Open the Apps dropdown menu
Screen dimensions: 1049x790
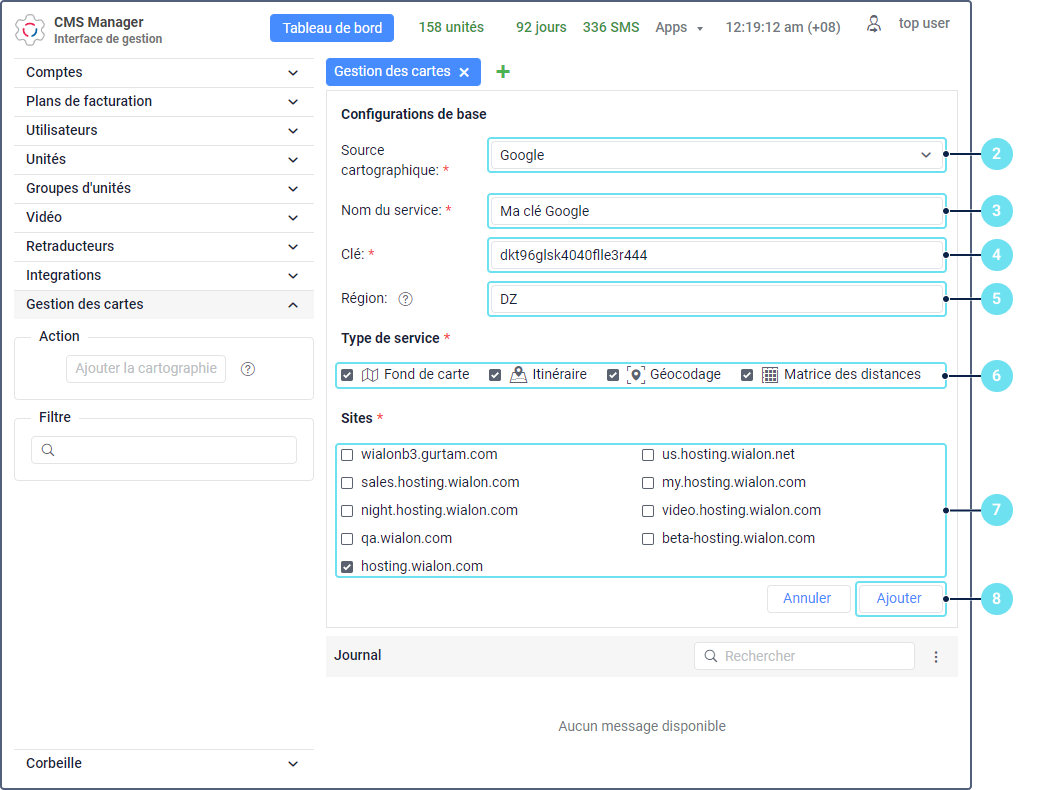(x=679, y=28)
